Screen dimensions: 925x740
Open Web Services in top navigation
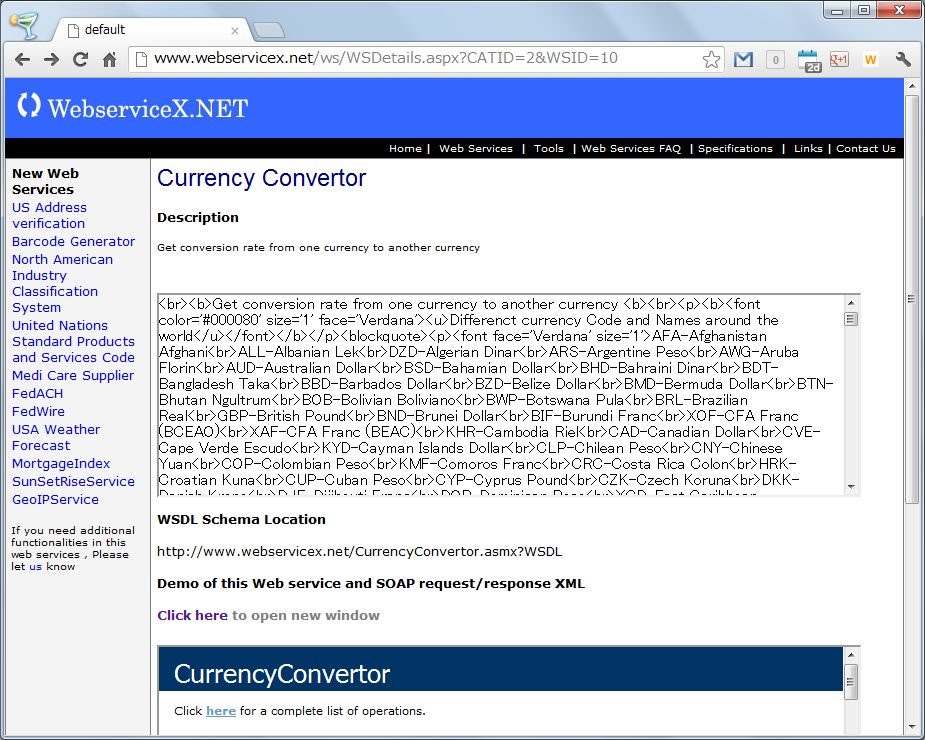click(475, 148)
